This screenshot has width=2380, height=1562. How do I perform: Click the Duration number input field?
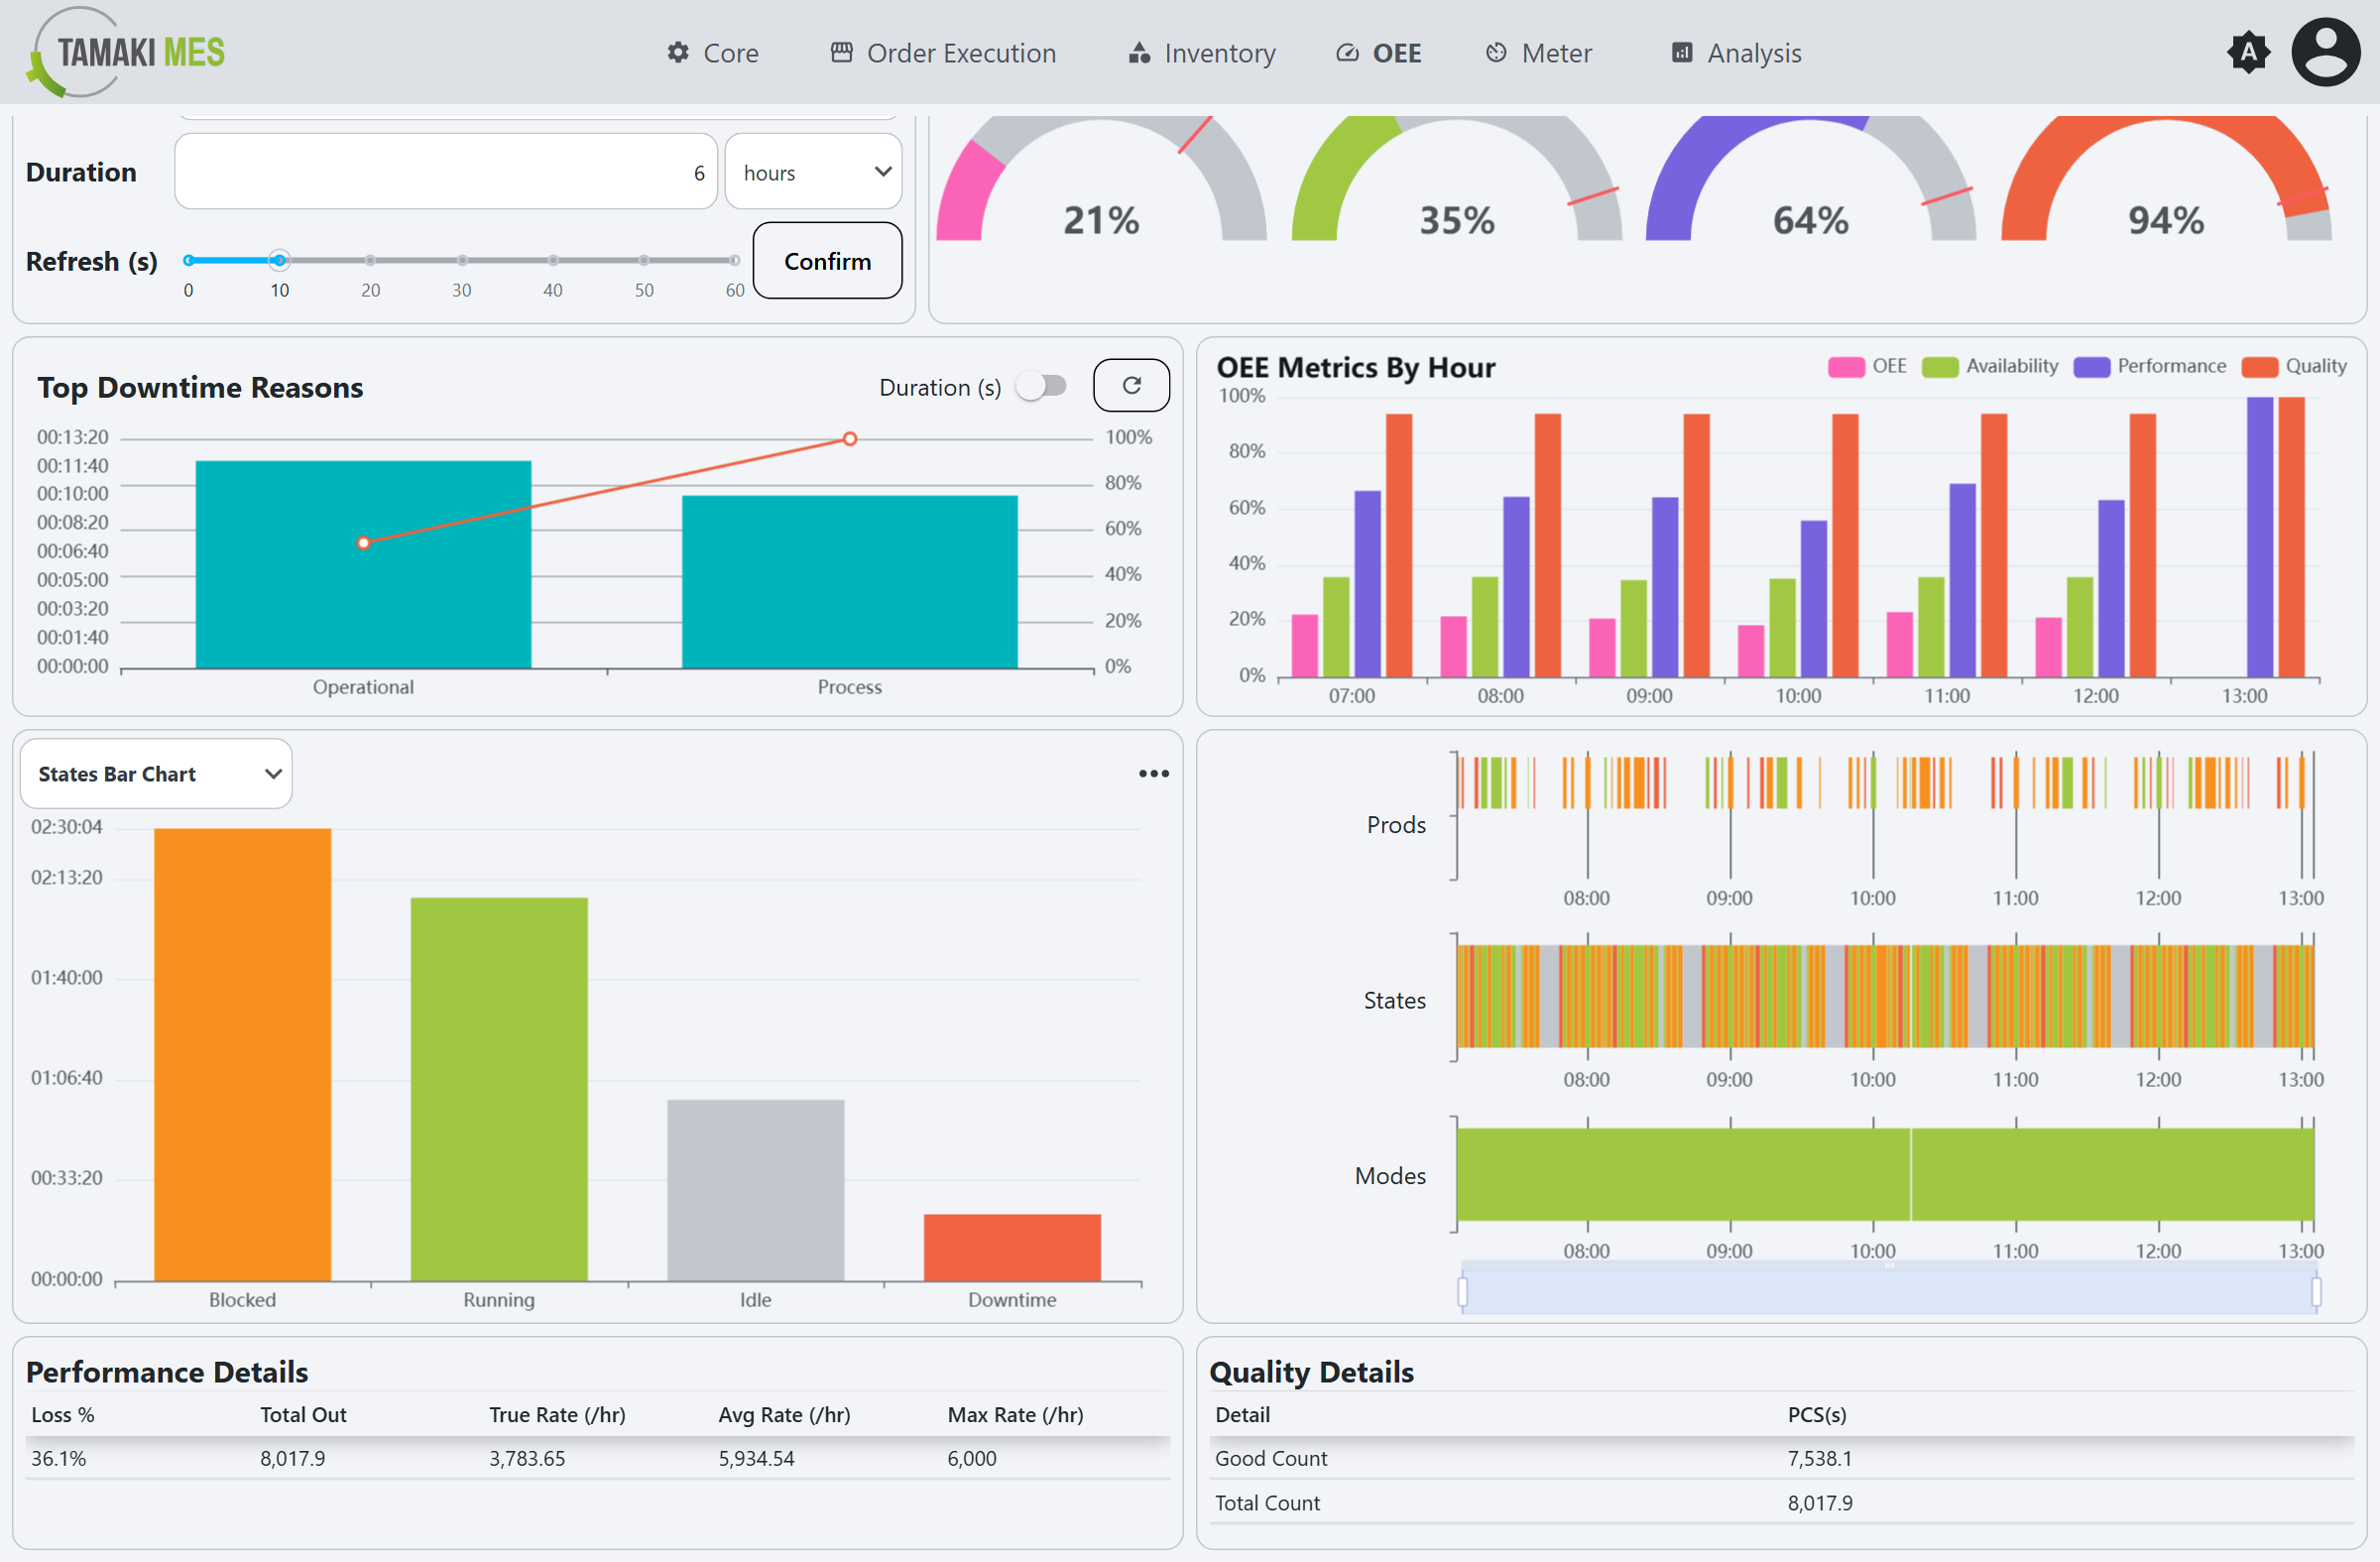pyautogui.click(x=446, y=172)
